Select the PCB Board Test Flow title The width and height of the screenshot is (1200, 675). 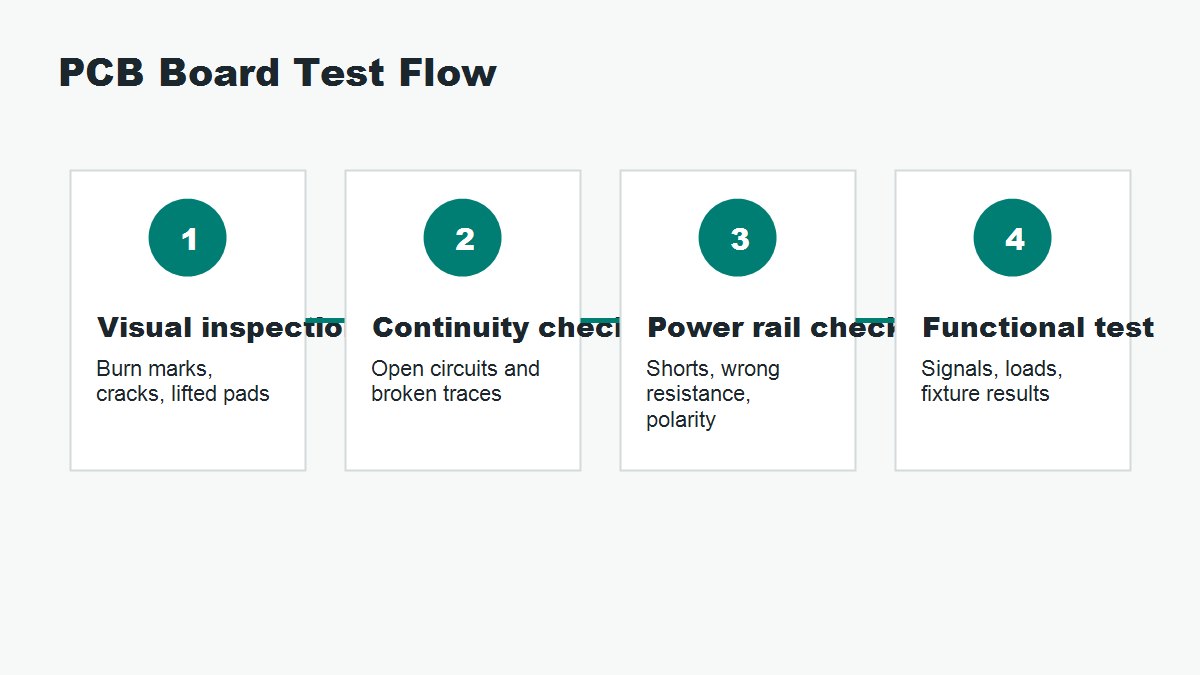277,74
